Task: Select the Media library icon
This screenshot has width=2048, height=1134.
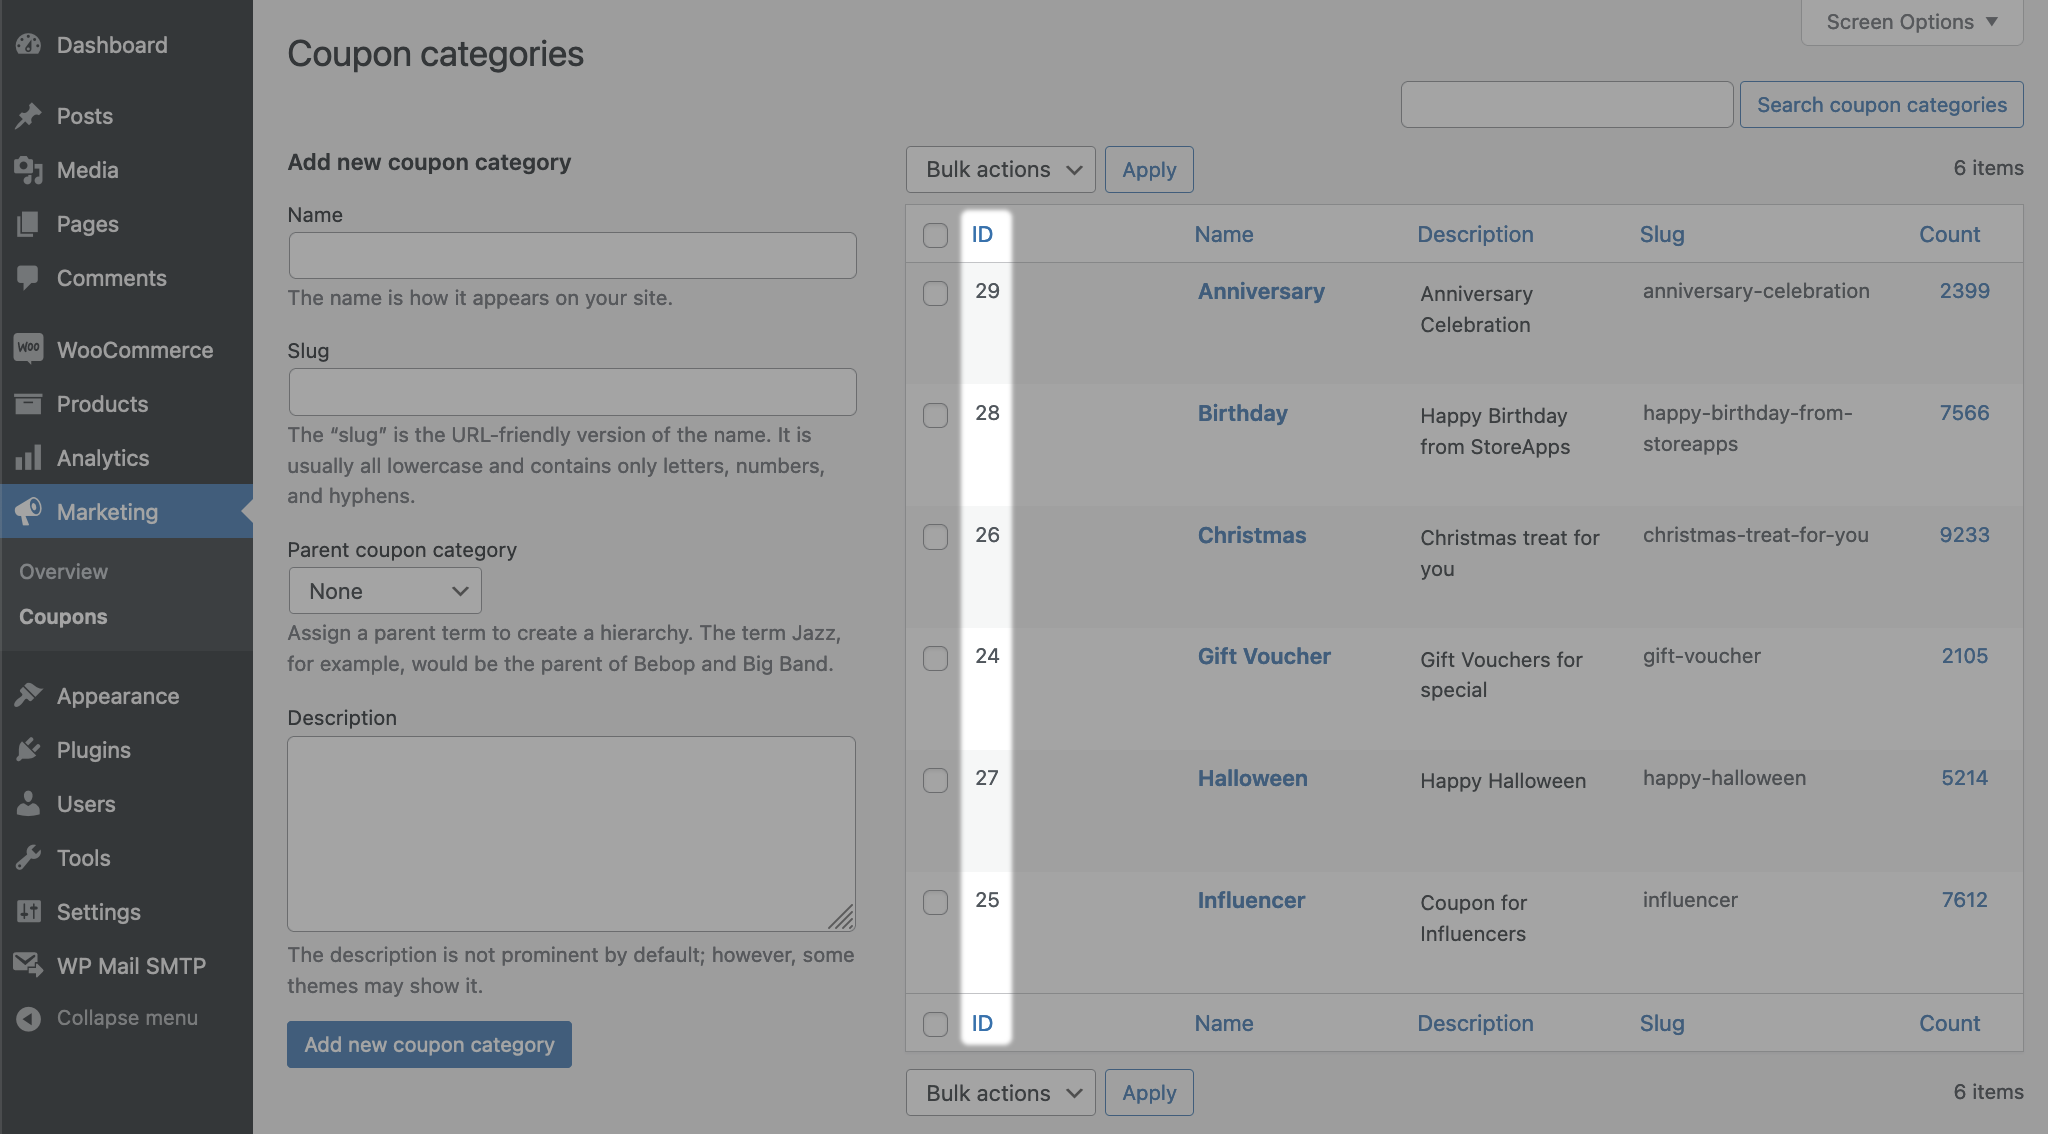Action: (x=29, y=170)
